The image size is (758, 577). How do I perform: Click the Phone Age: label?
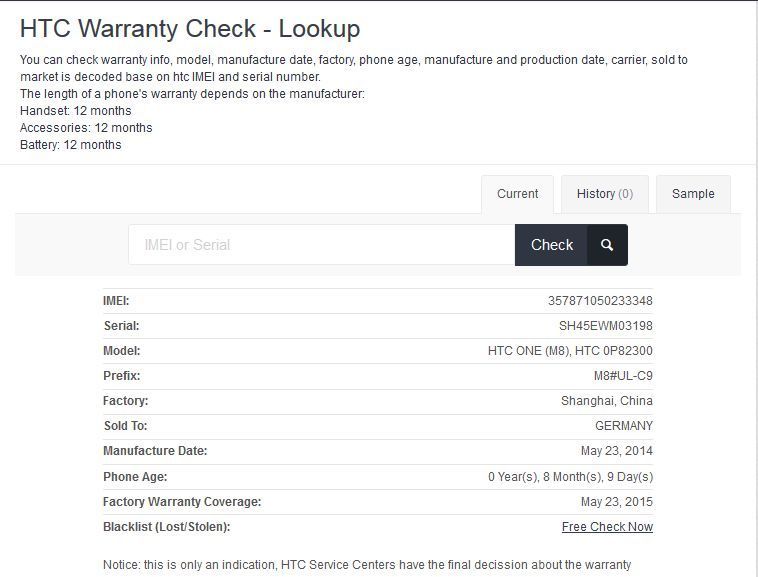coord(135,476)
